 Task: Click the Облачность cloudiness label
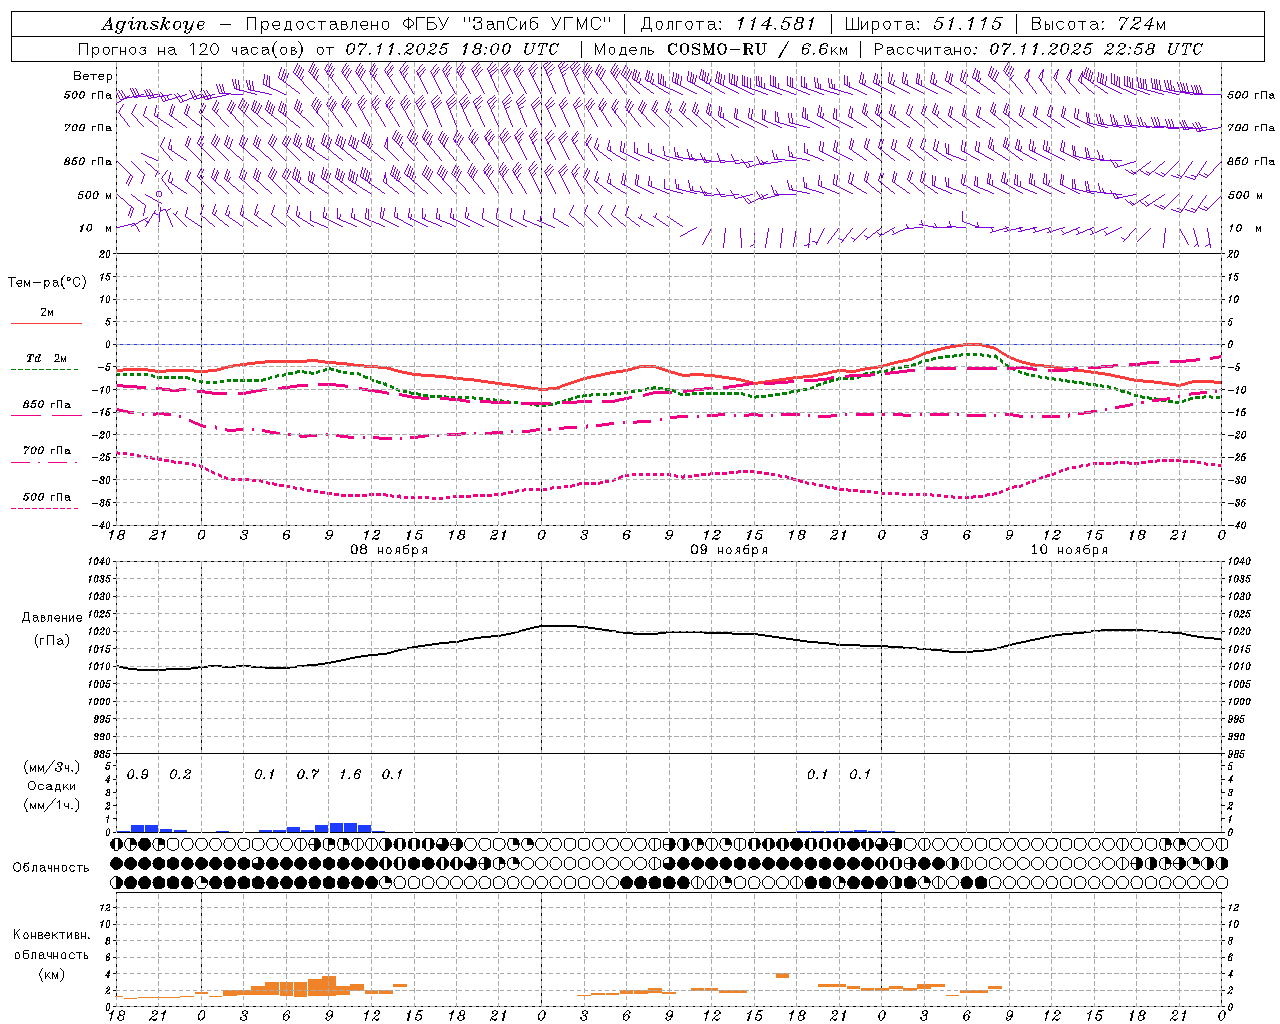pos(51,868)
